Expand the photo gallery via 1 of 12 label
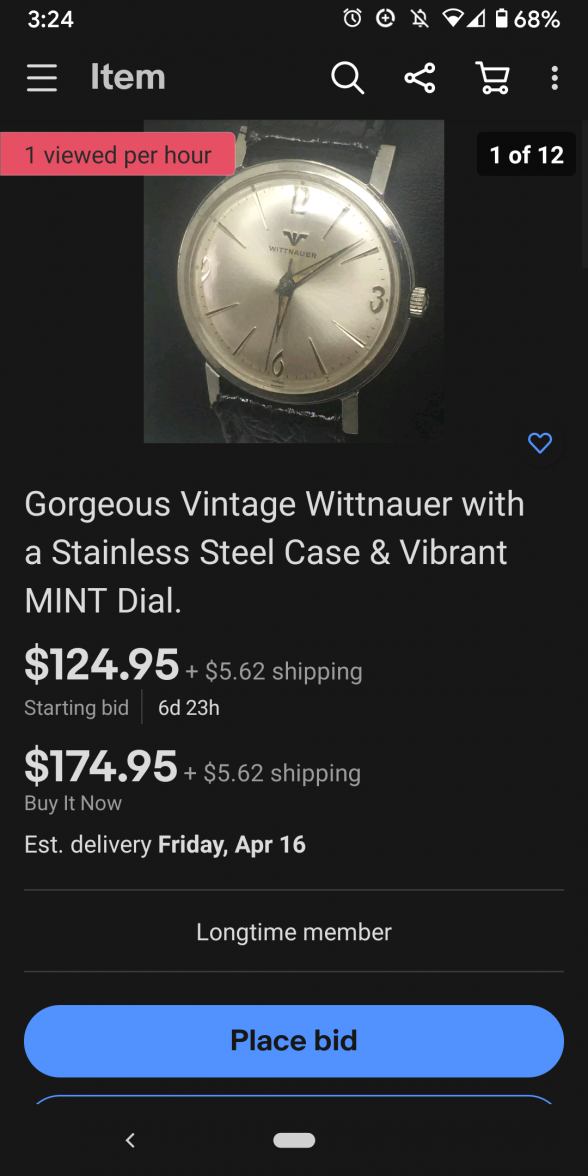 tap(525, 154)
